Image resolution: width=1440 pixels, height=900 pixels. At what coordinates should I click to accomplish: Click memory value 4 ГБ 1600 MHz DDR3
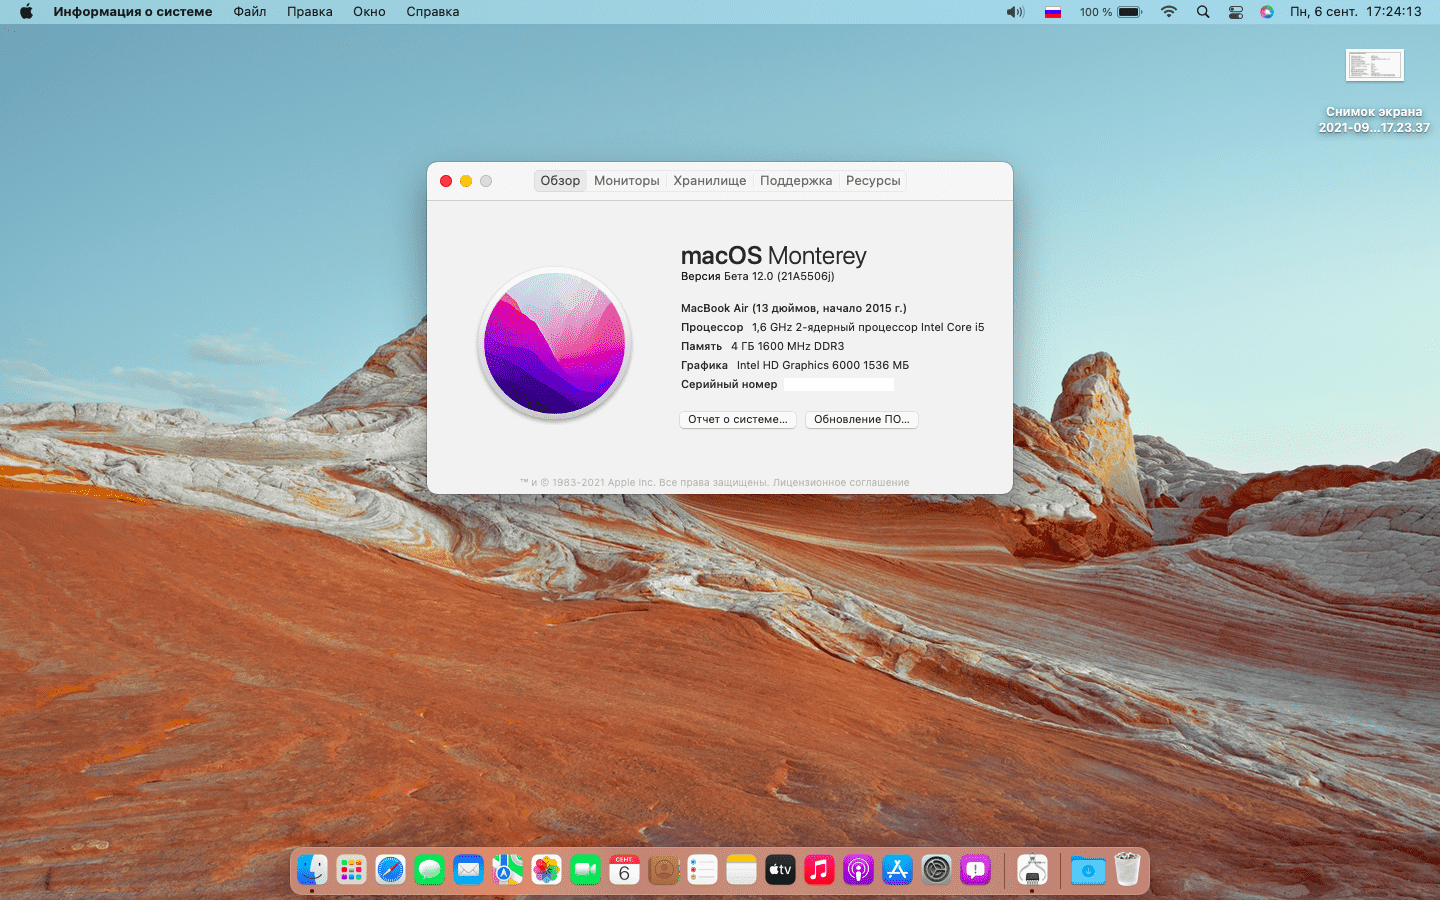coord(788,346)
